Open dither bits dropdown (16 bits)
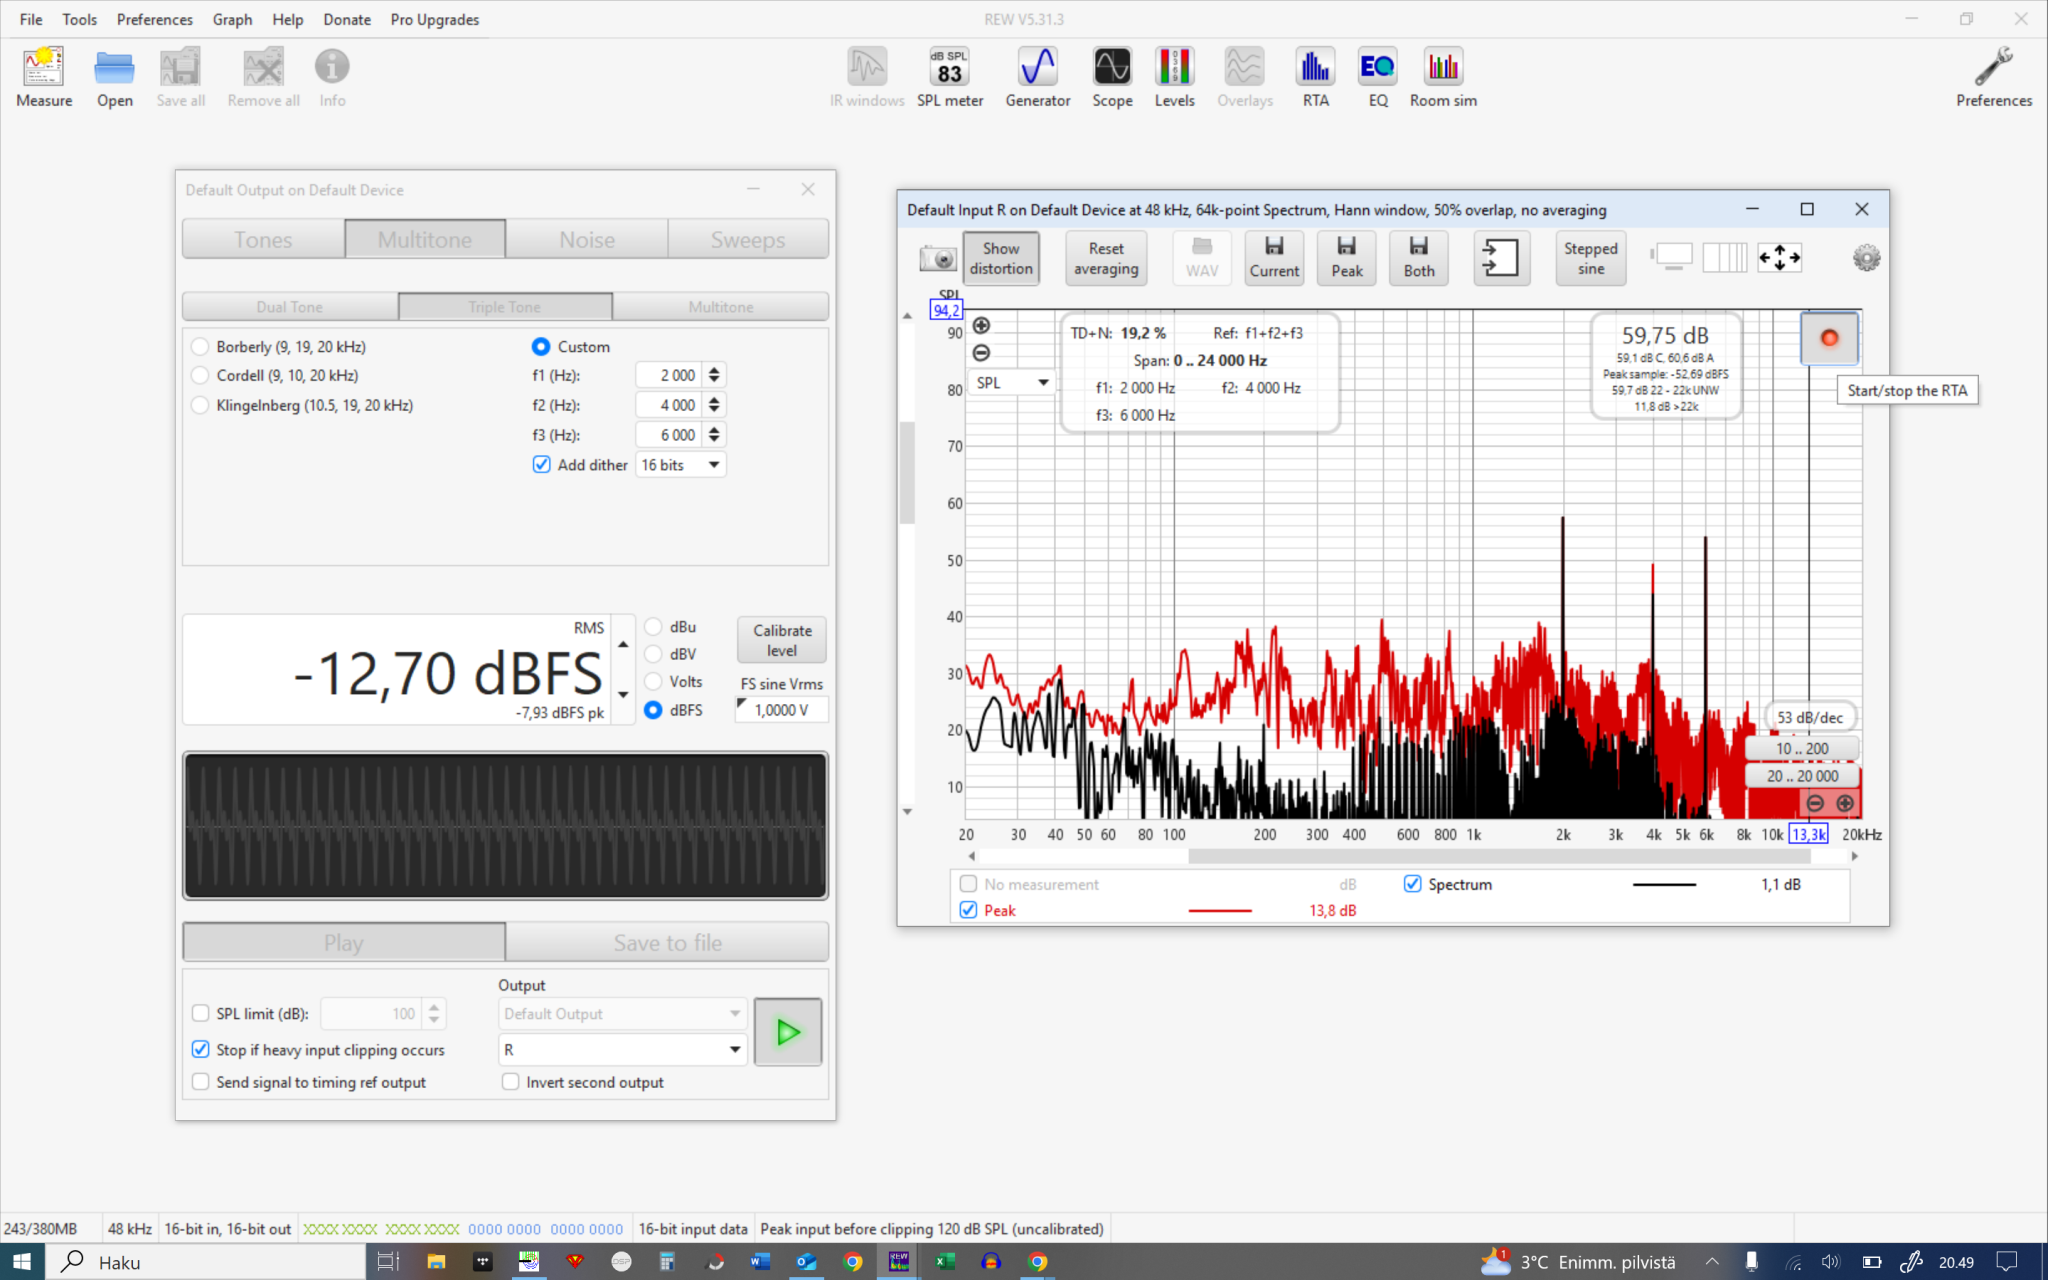The width and height of the screenshot is (2048, 1280). click(x=680, y=465)
